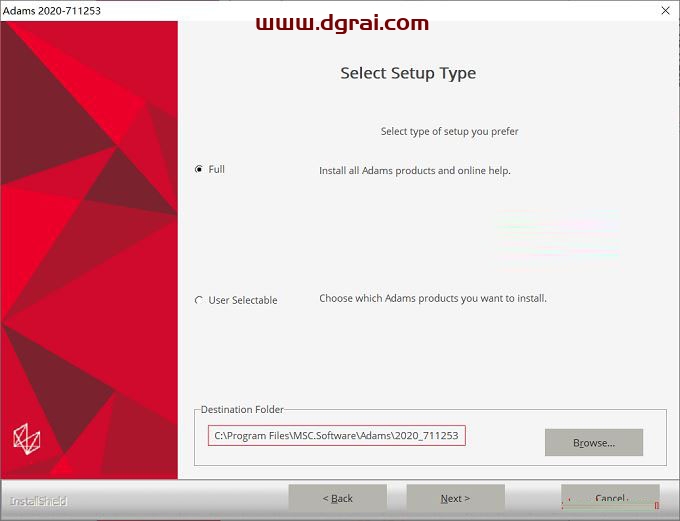Click the 'Select type of setup' instruction text
680x521 pixels.
[x=449, y=132]
